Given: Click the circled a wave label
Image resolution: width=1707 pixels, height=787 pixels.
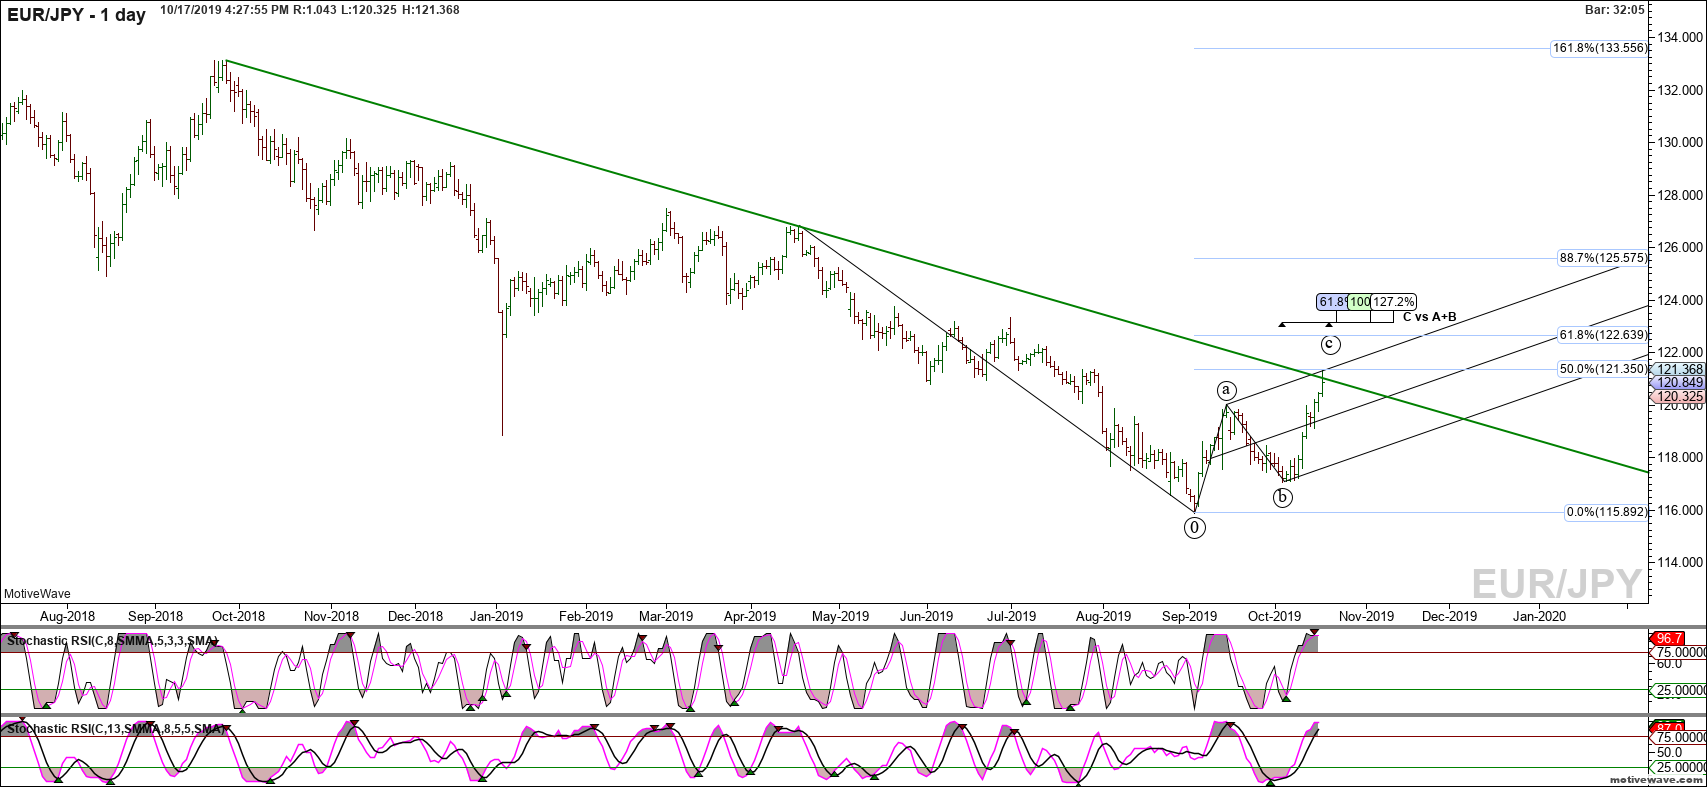Looking at the screenshot, I should (1227, 391).
